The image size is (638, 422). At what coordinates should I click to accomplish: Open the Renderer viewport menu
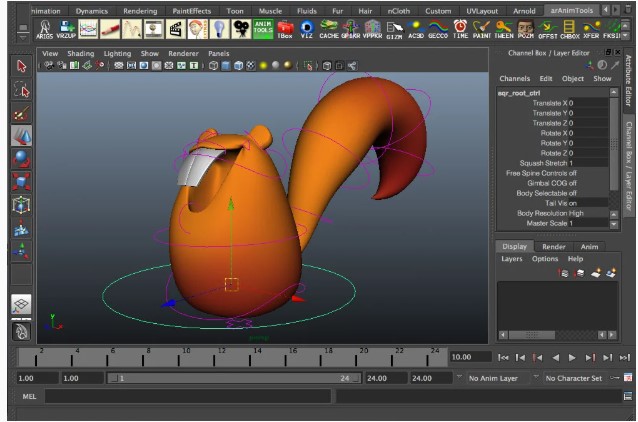point(184,53)
